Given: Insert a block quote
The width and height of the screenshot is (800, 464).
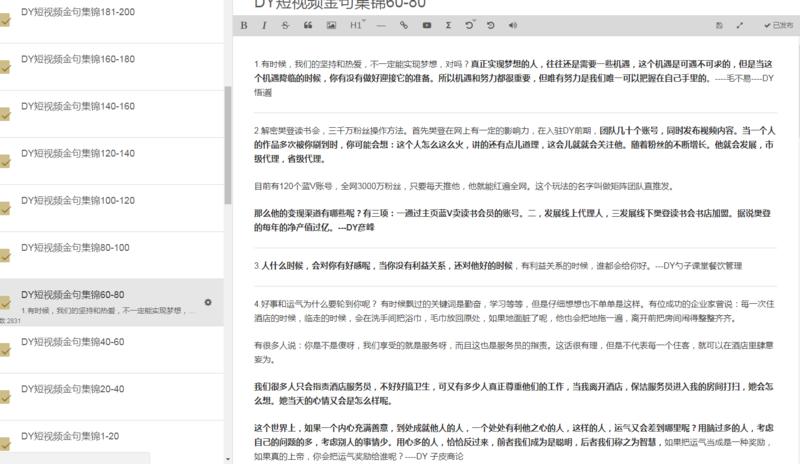Looking at the screenshot, I should pos(308,25).
